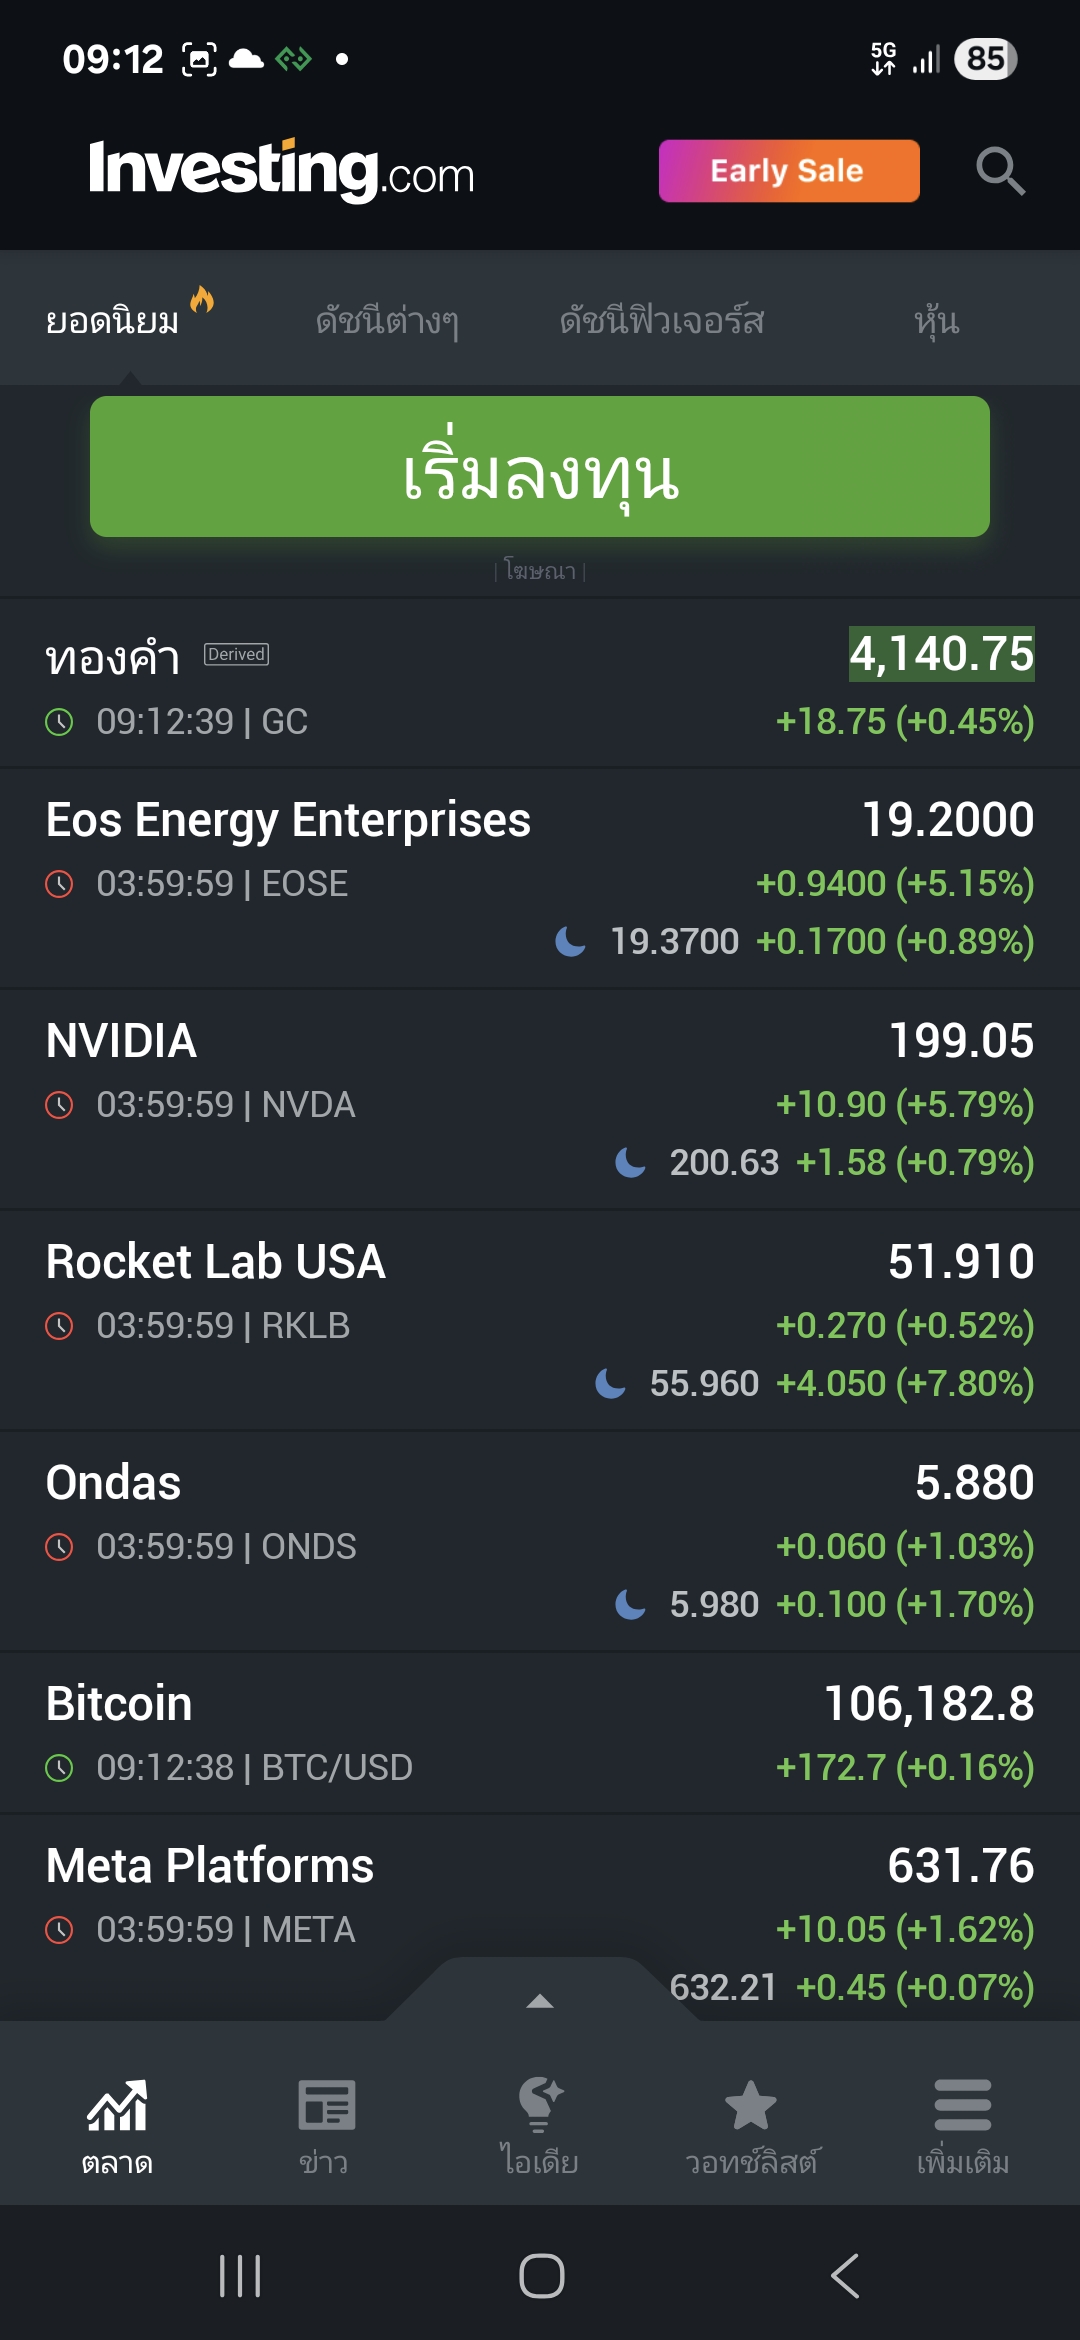The width and height of the screenshot is (1080, 2340).
Task: Switch to the ดัชนีต่างๆ tab
Action: pos(387,321)
